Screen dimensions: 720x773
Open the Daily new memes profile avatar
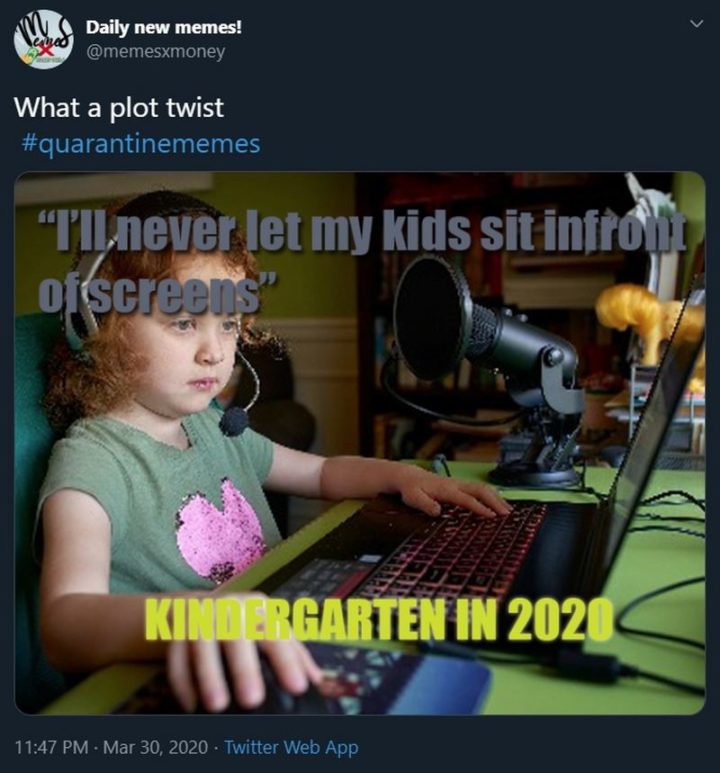click(x=43, y=39)
